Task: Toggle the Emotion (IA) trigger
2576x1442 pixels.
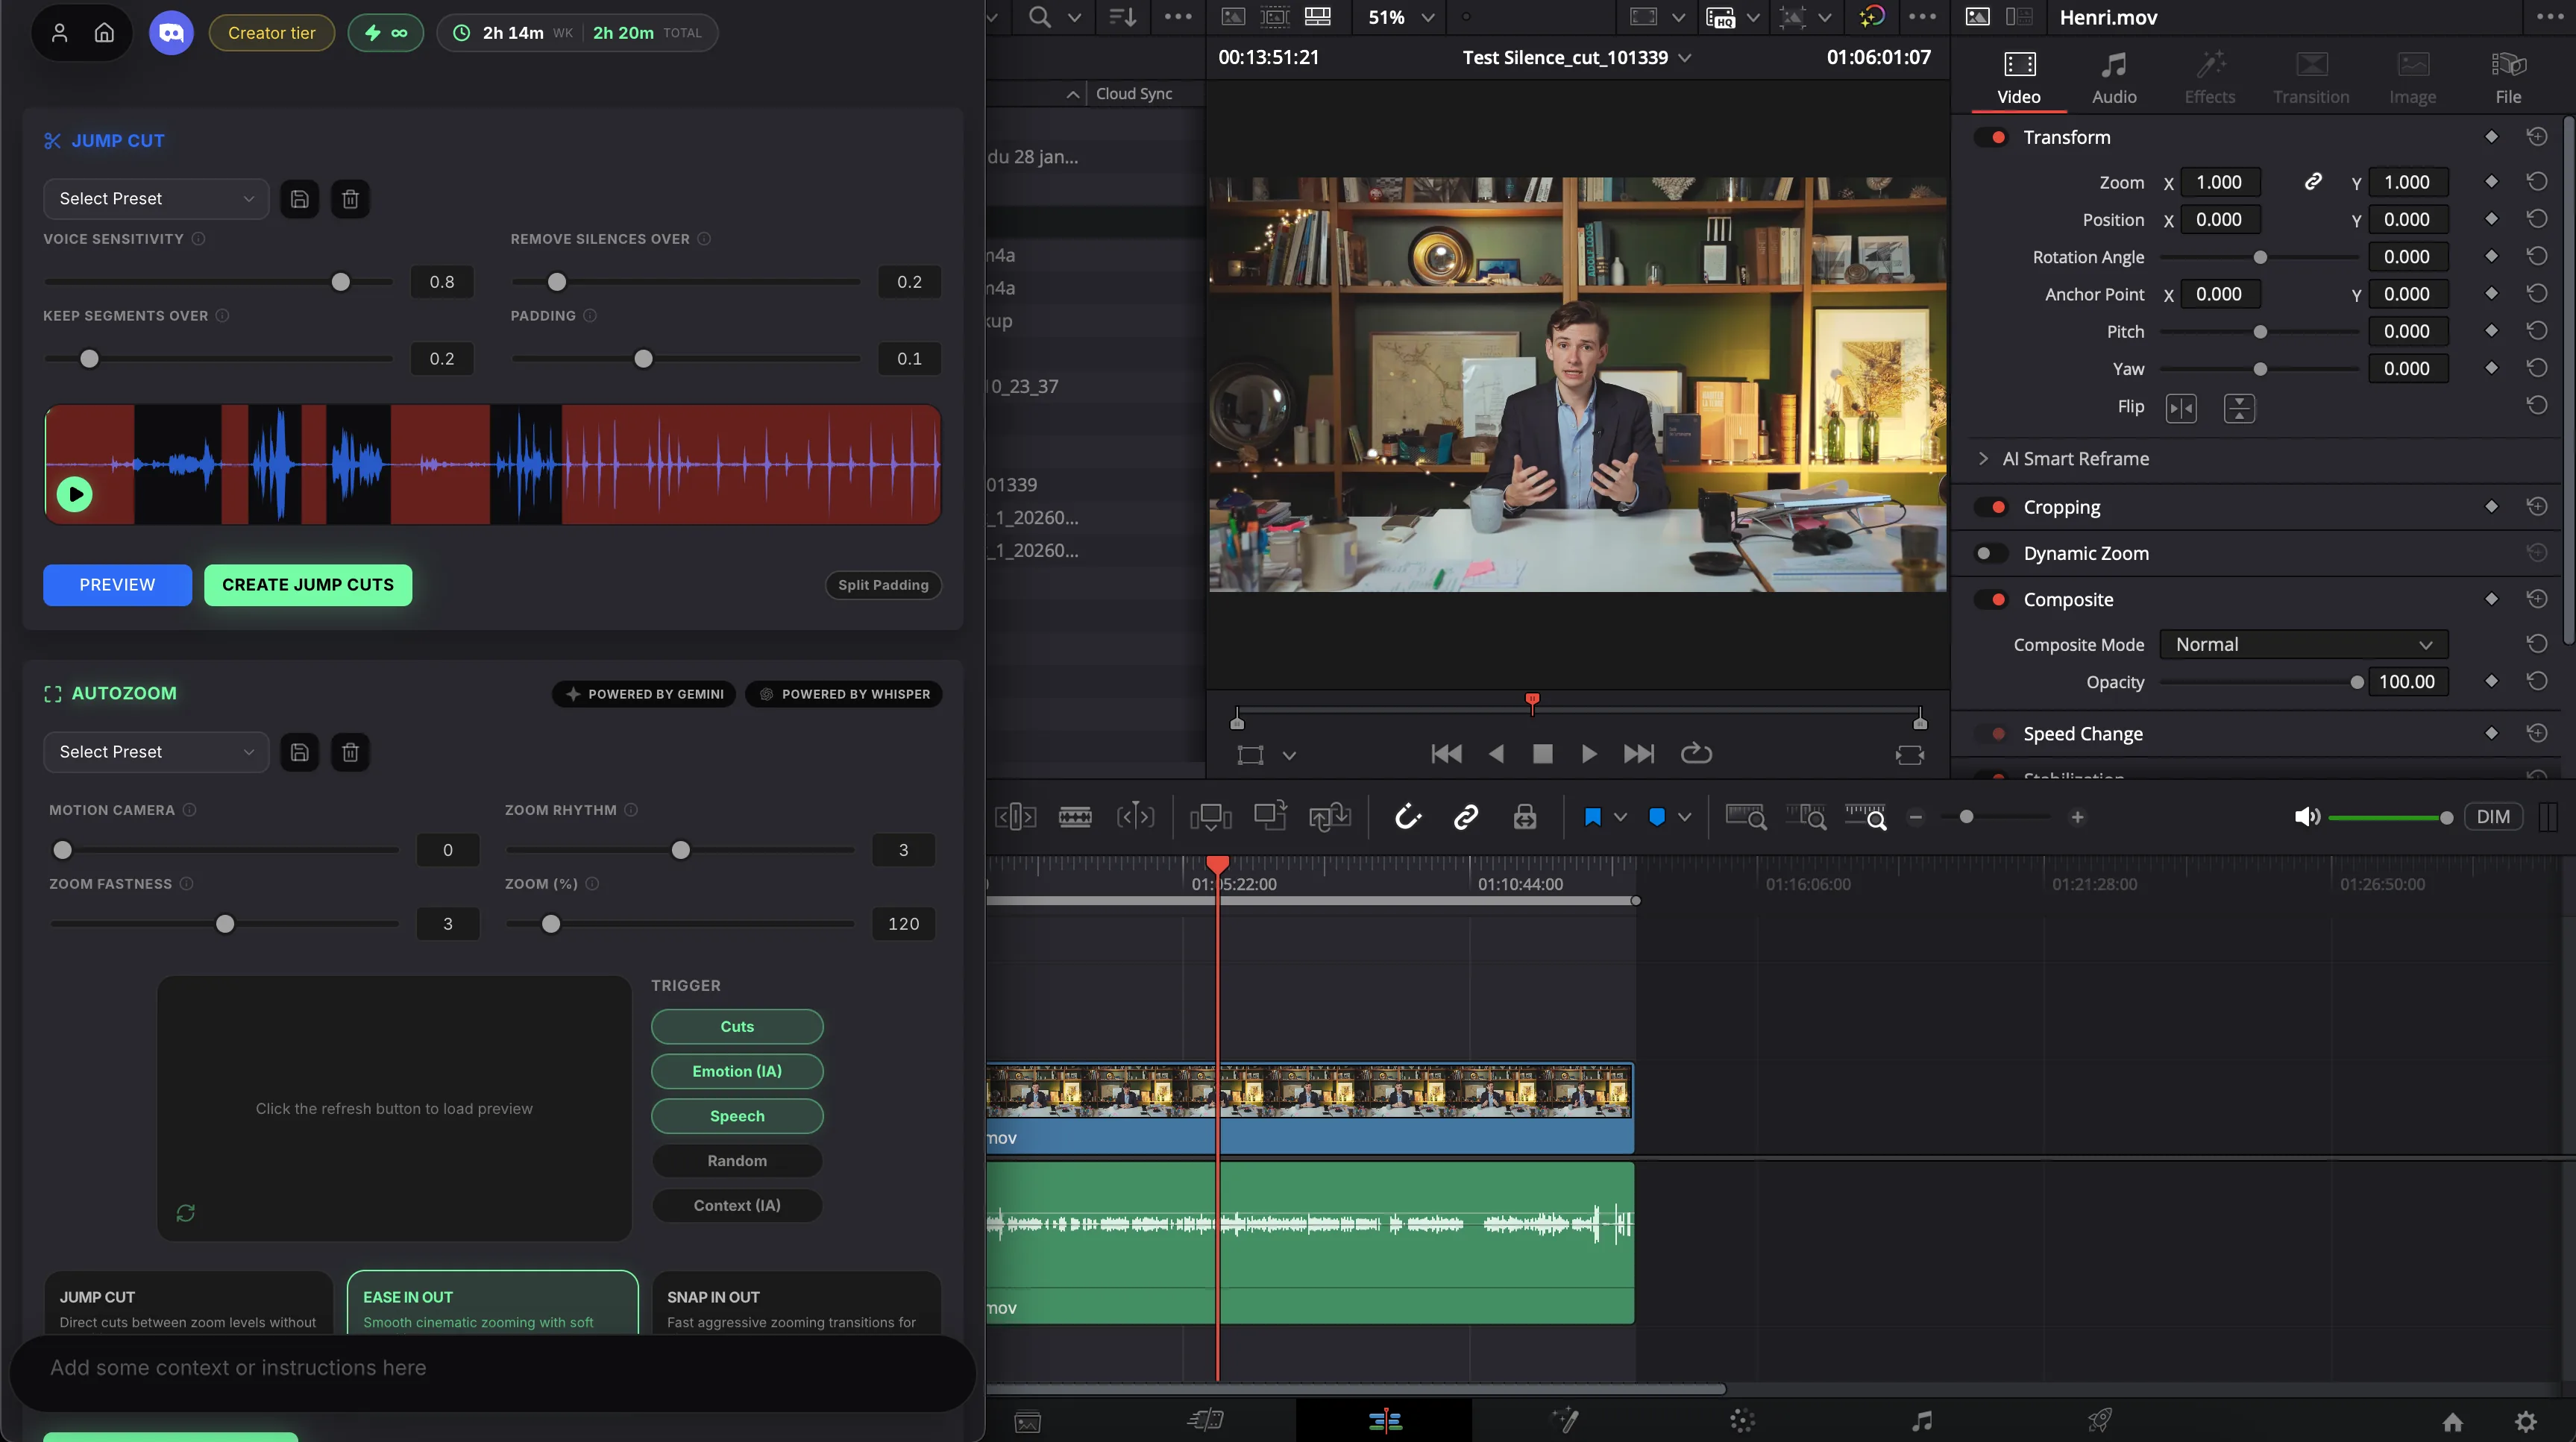Action: pos(737,1071)
